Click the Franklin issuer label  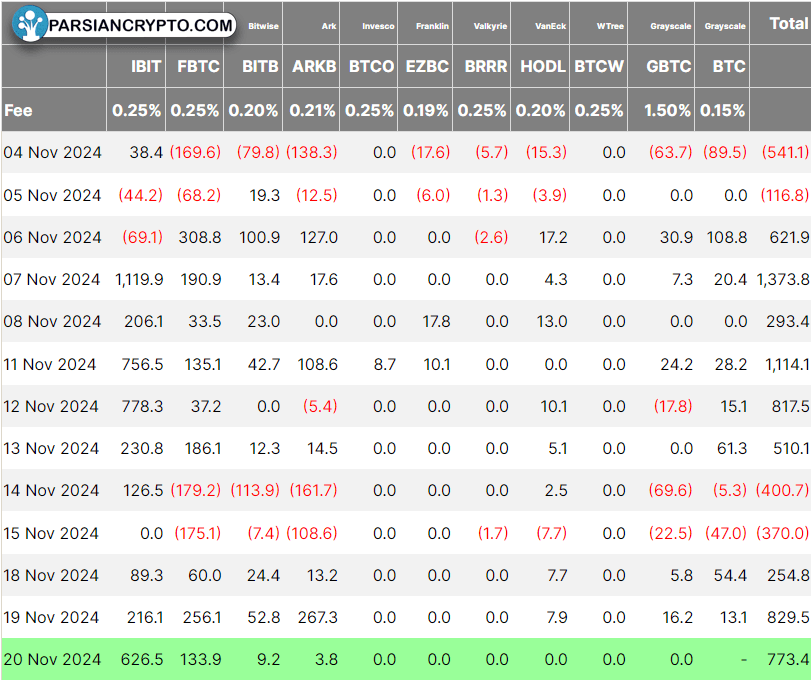[x=432, y=26]
